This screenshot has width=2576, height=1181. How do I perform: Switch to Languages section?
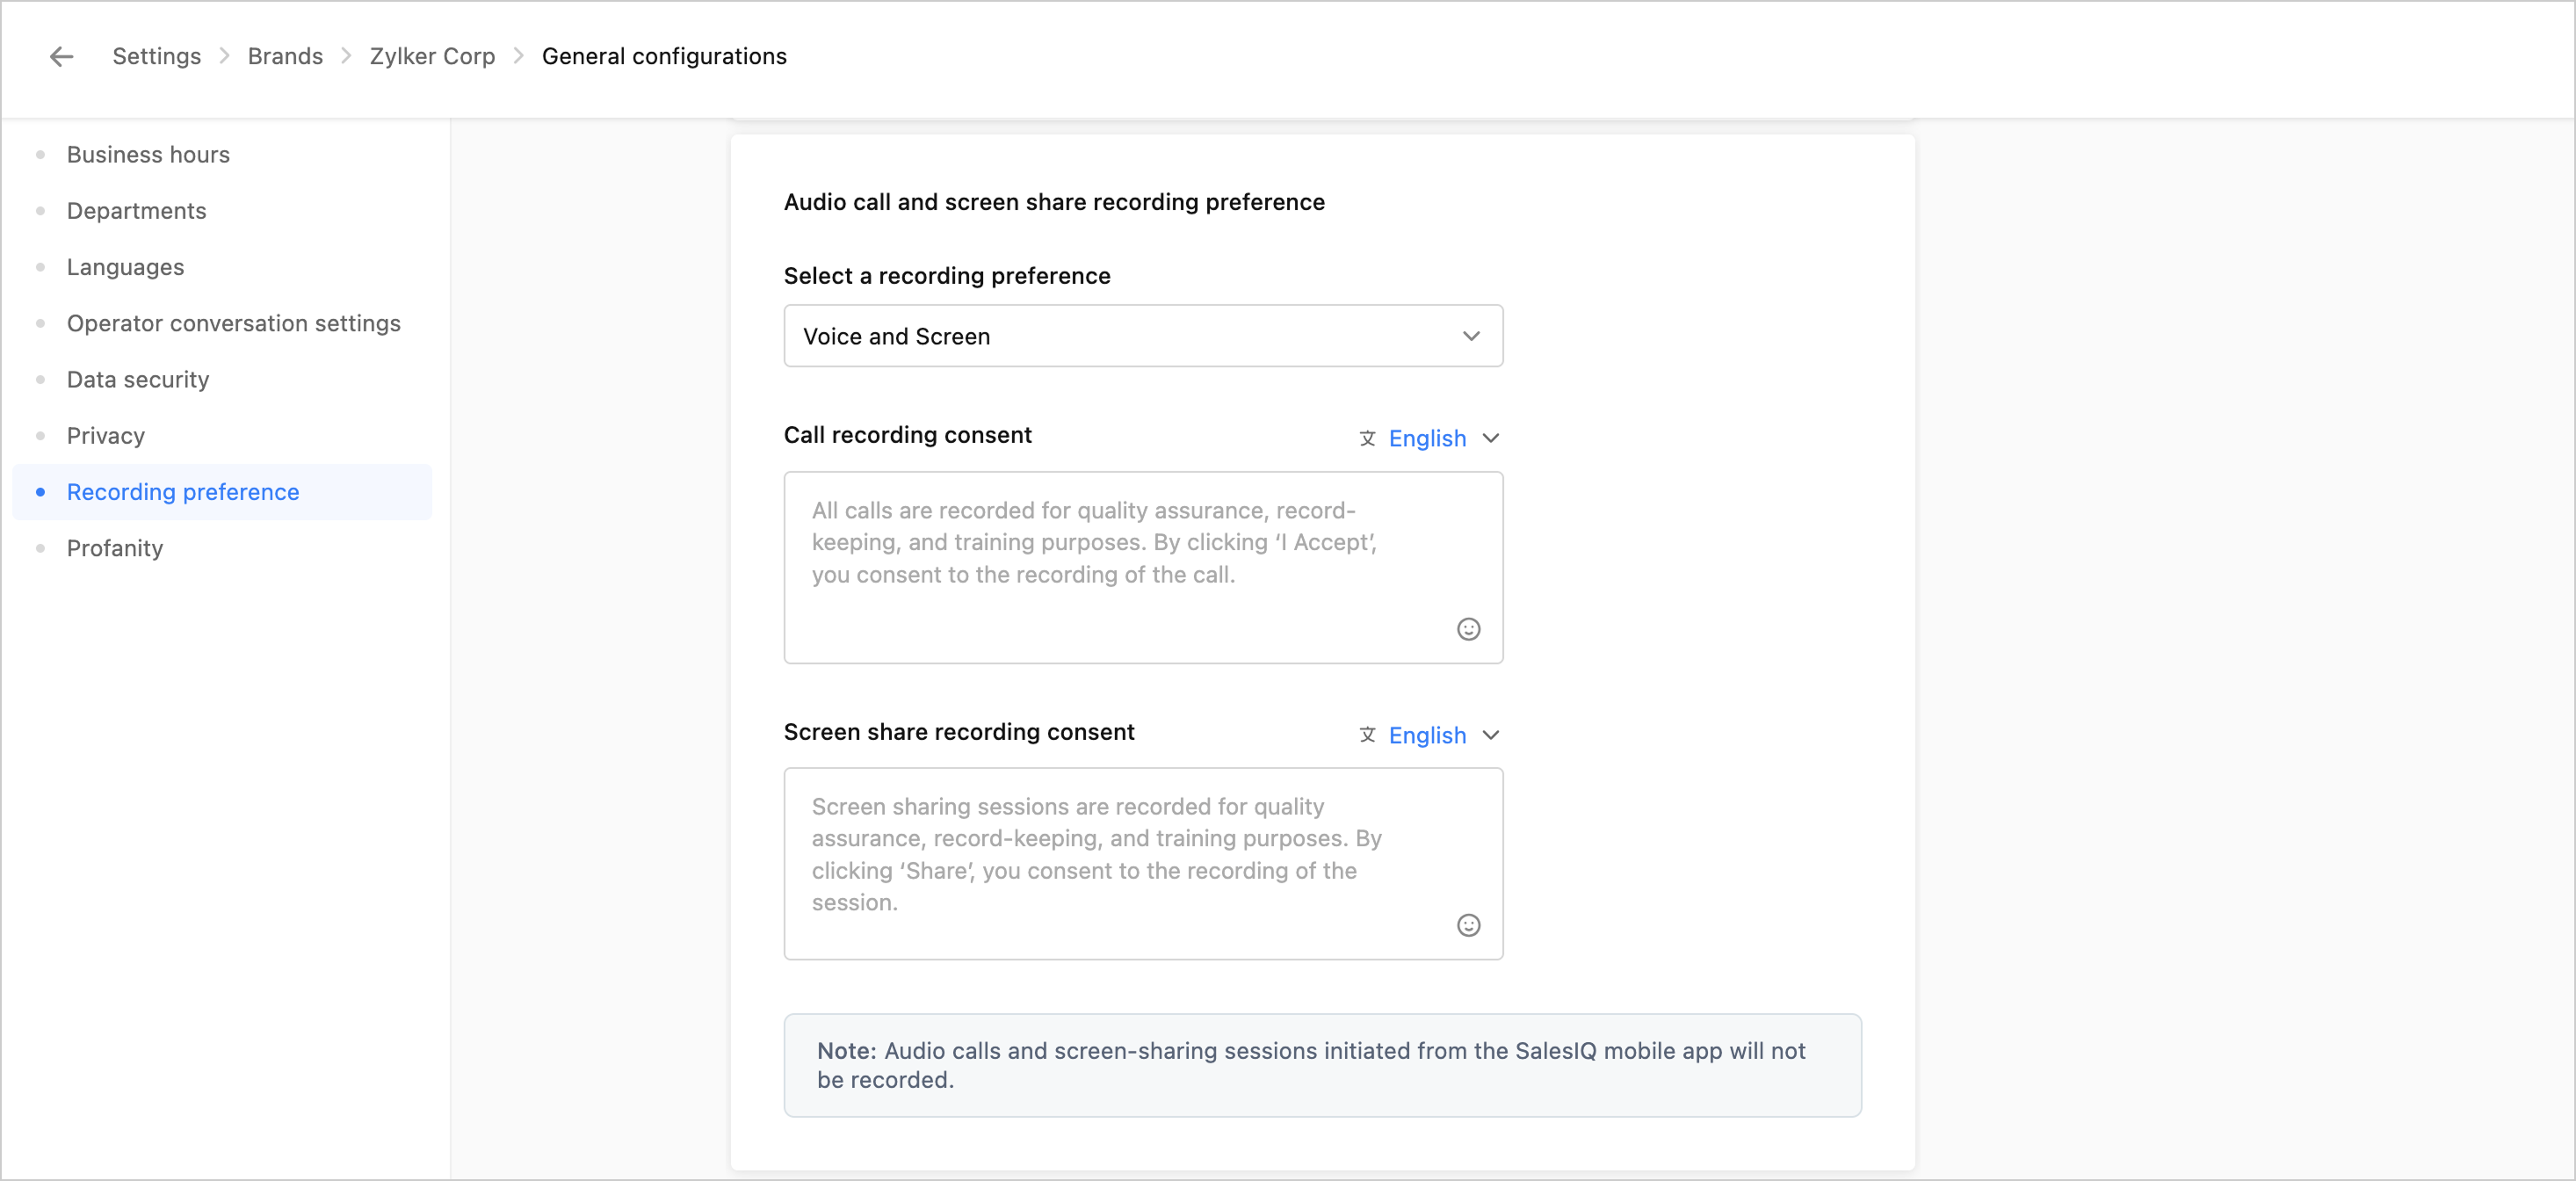[x=125, y=267]
